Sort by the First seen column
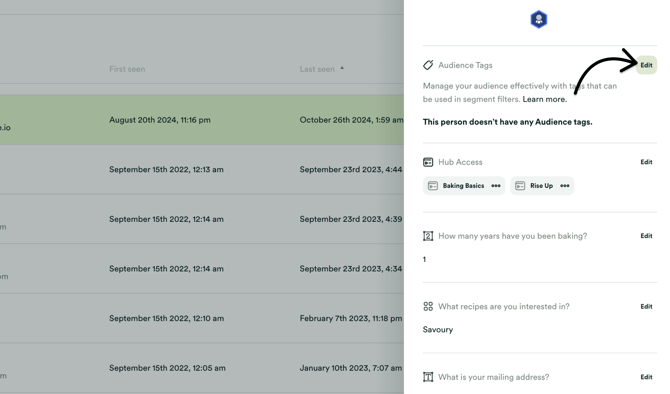 pos(127,69)
